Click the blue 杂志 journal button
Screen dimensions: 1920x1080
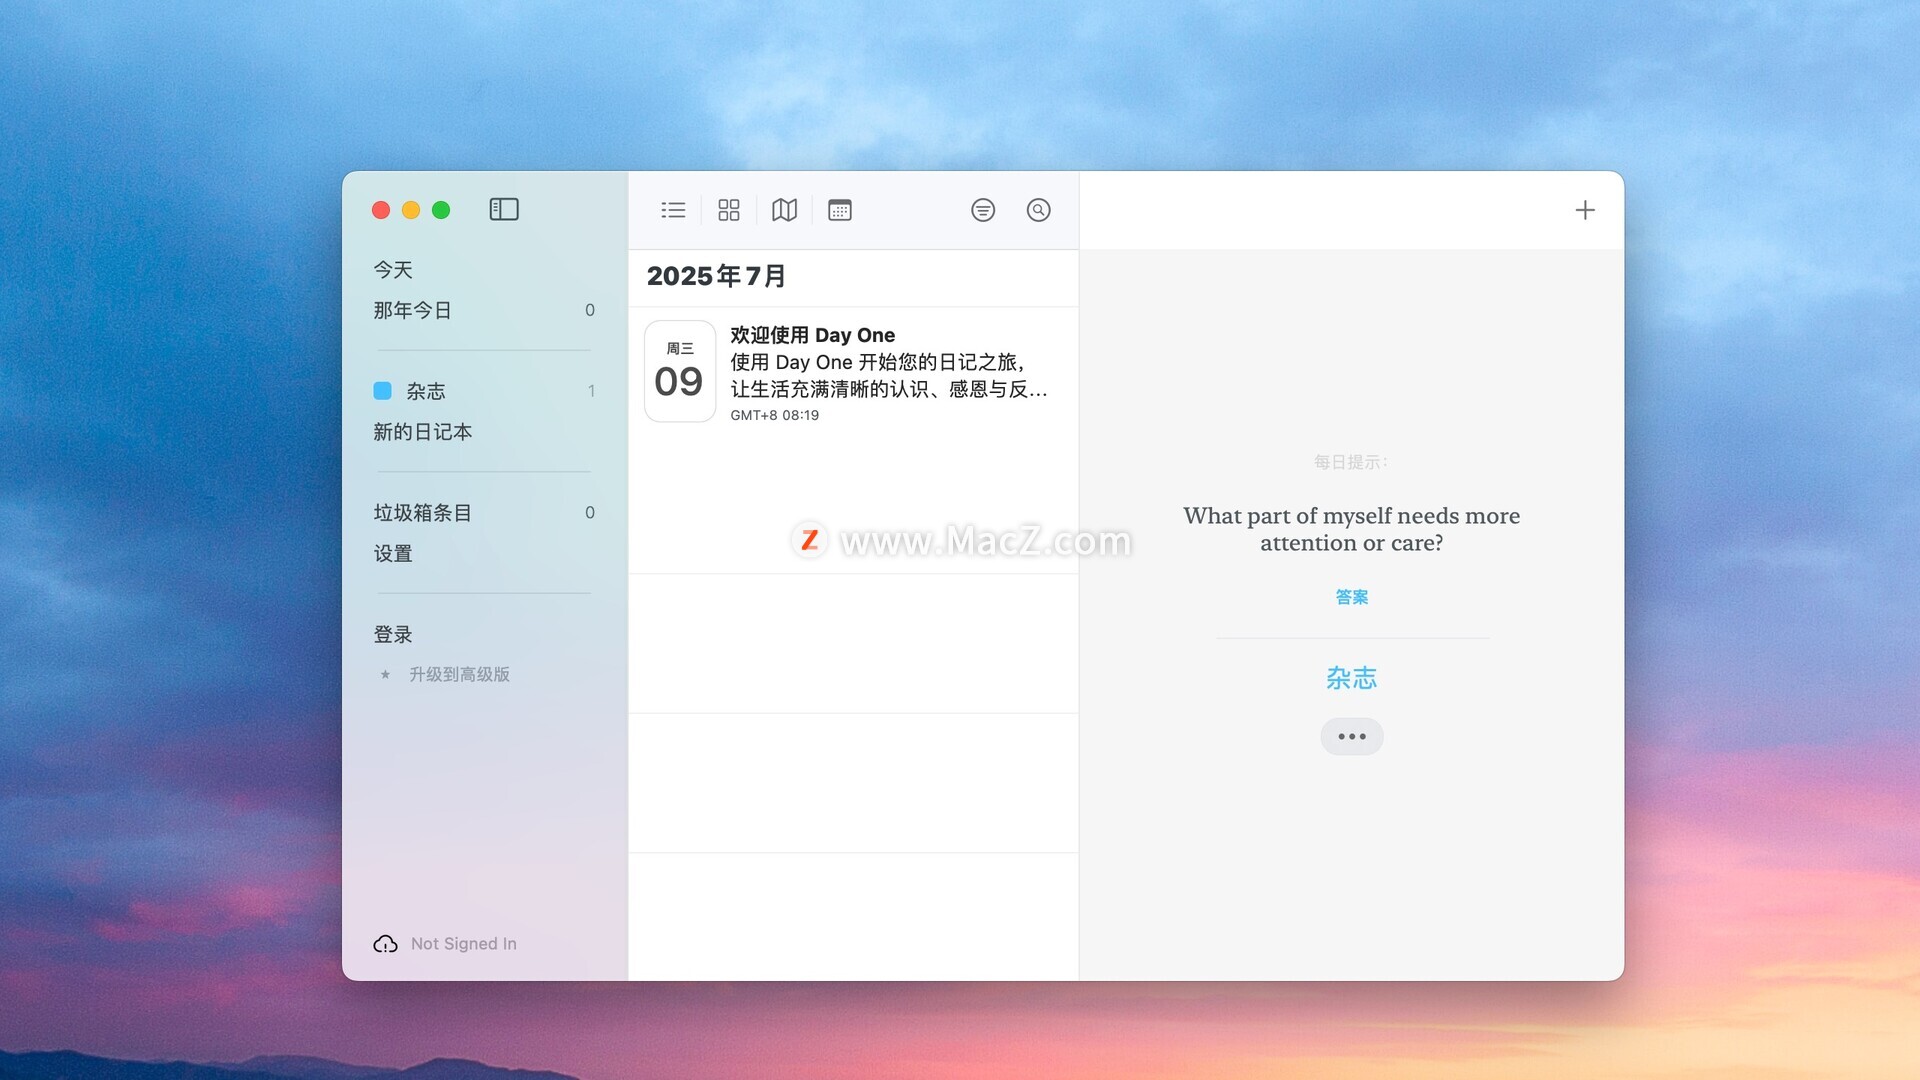pyautogui.click(x=1352, y=678)
